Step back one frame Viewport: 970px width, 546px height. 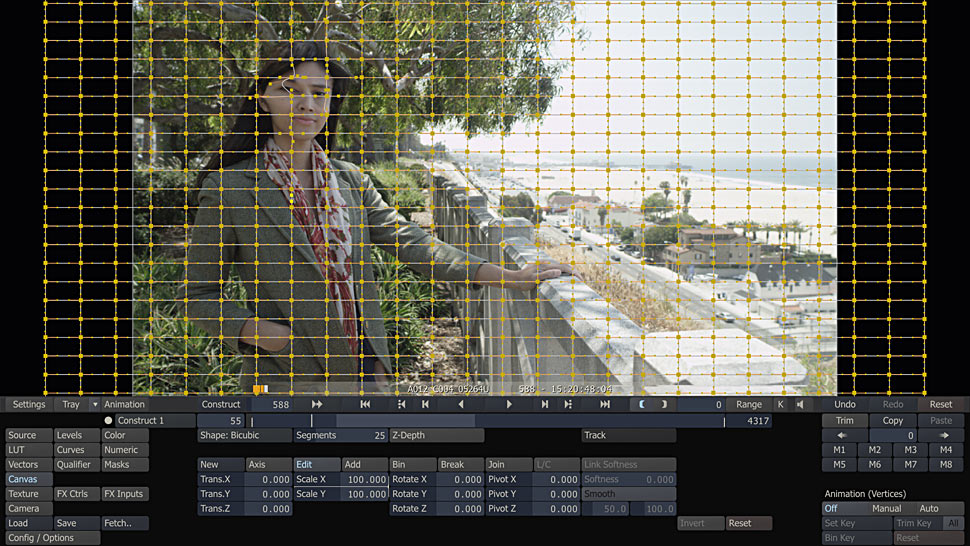[425, 405]
